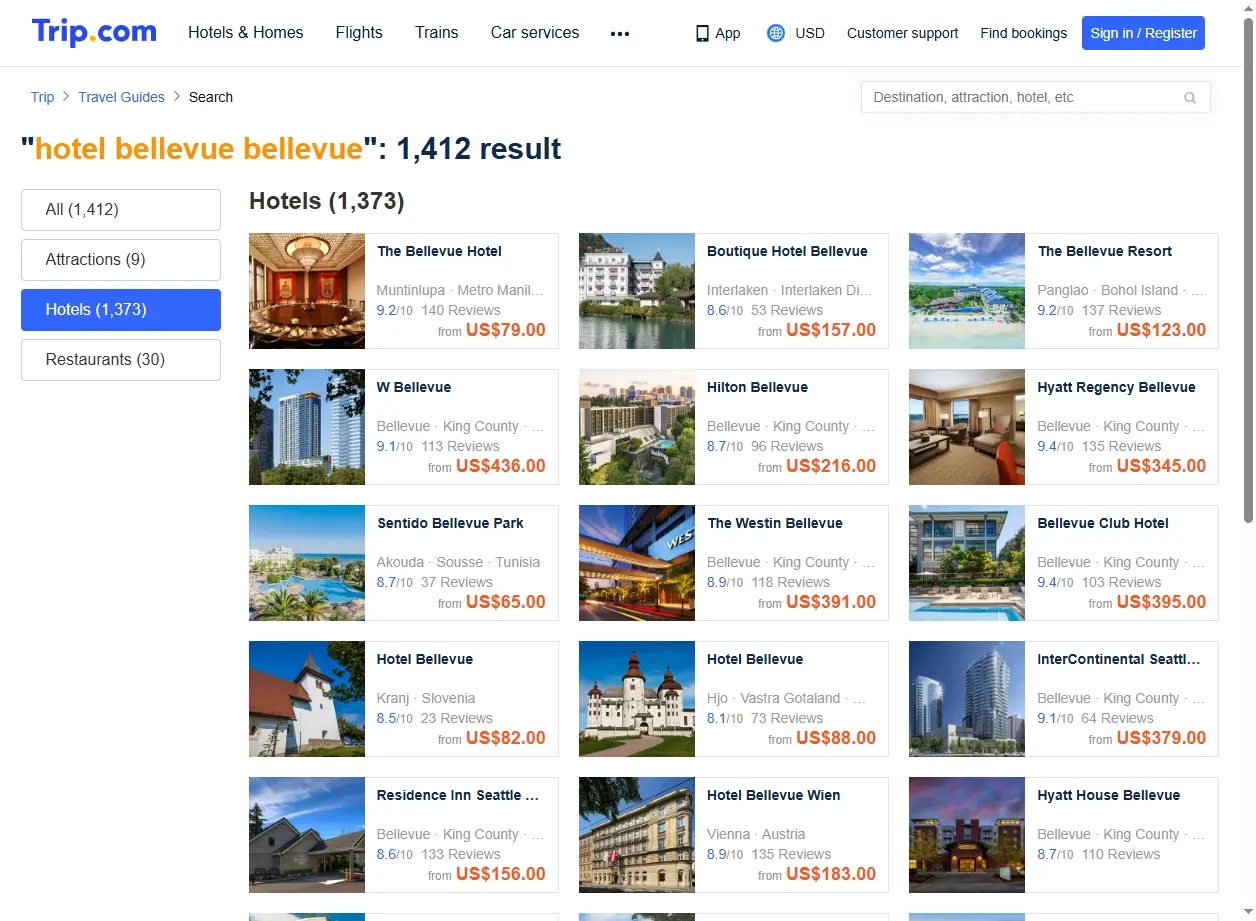Open Car services menu
The width and height of the screenshot is (1256, 921).
click(x=535, y=32)
